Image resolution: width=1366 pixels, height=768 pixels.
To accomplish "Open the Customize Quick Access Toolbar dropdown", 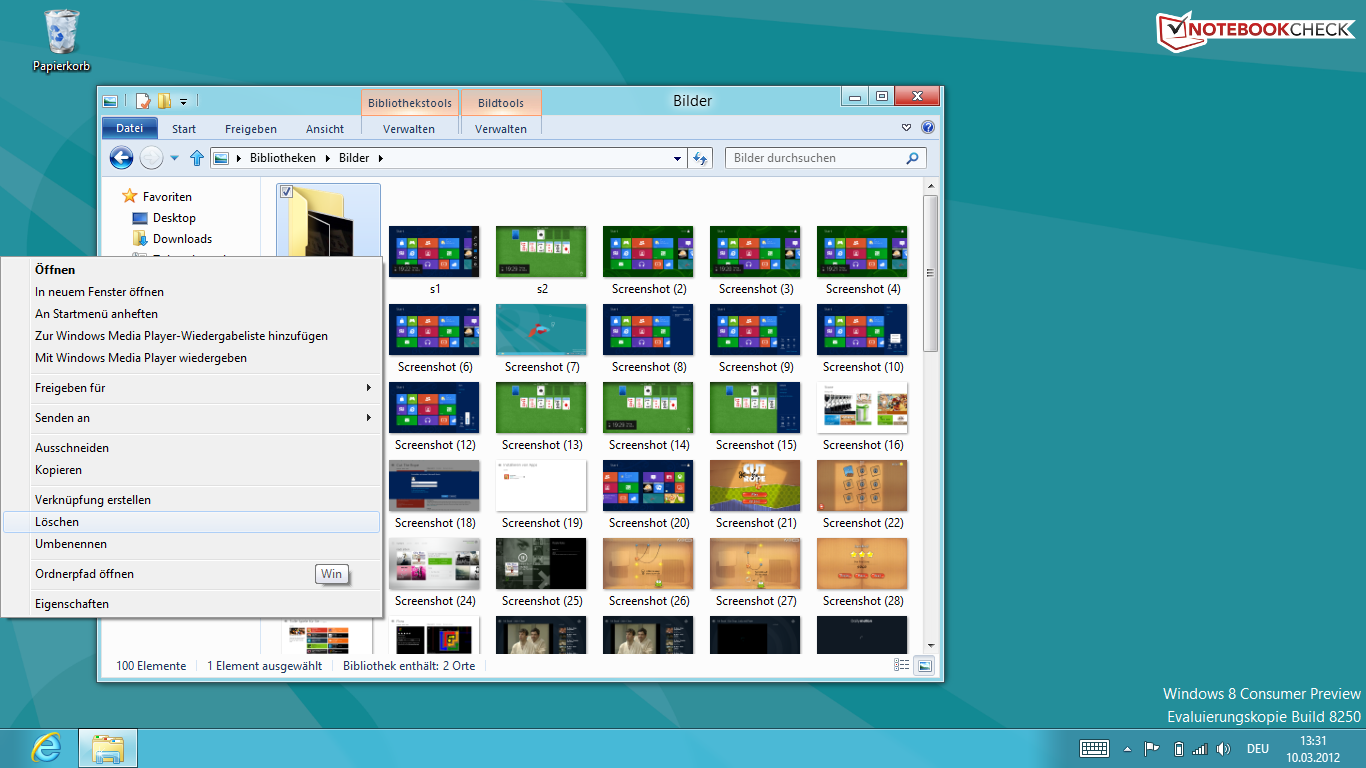I will [x=183, y=101].
